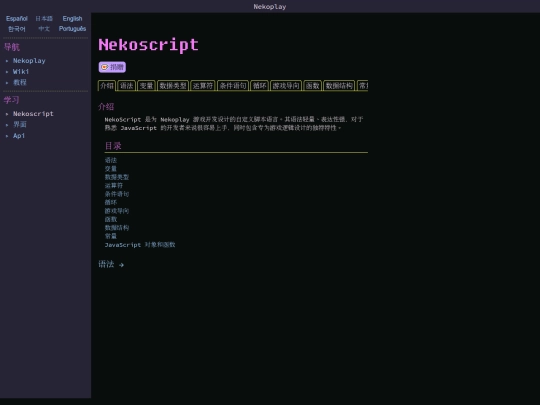This screenshot has width=540, height=405.
Task: Select the 语法 tab
Action: [x=126, y=85]
